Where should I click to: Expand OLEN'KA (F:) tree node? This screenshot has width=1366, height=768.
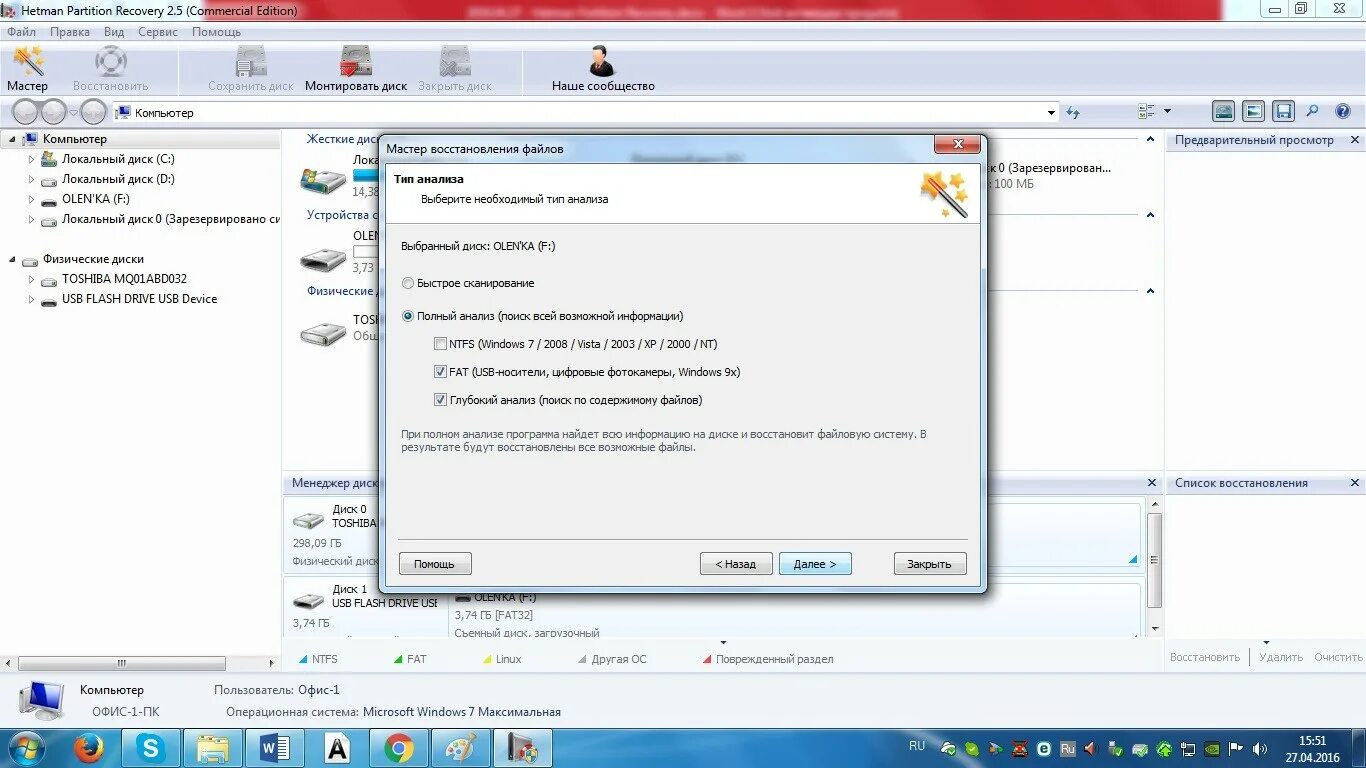[x=31, y=199]
